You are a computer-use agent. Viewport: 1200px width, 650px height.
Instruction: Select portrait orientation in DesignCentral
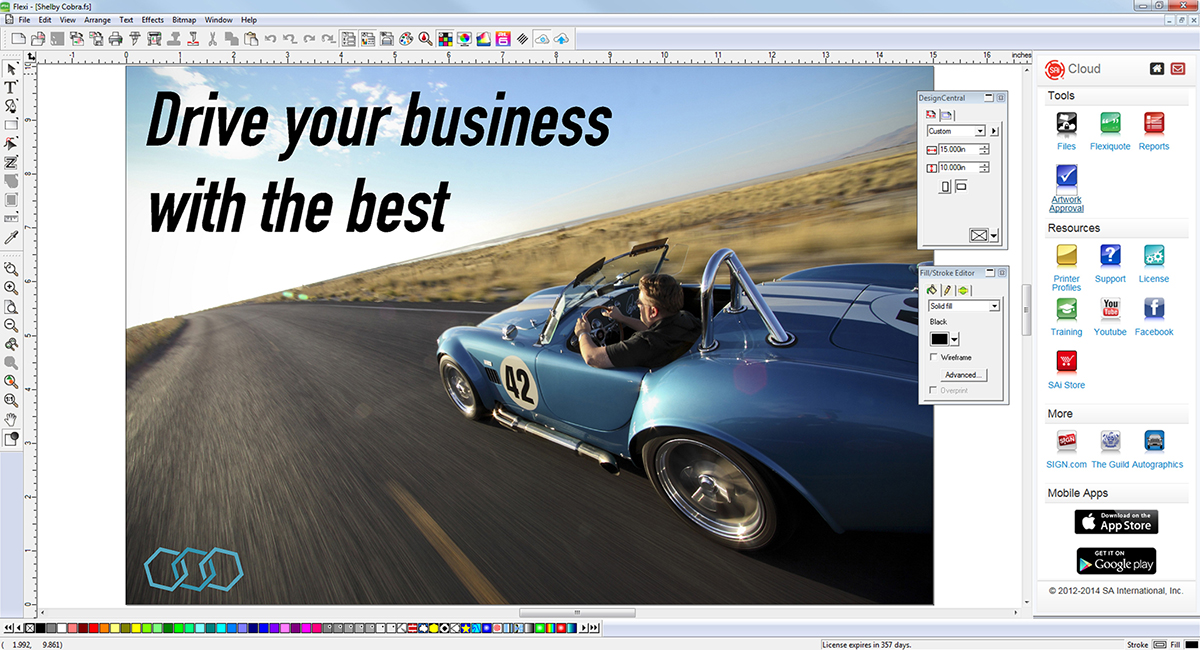[x=946, y=187]
